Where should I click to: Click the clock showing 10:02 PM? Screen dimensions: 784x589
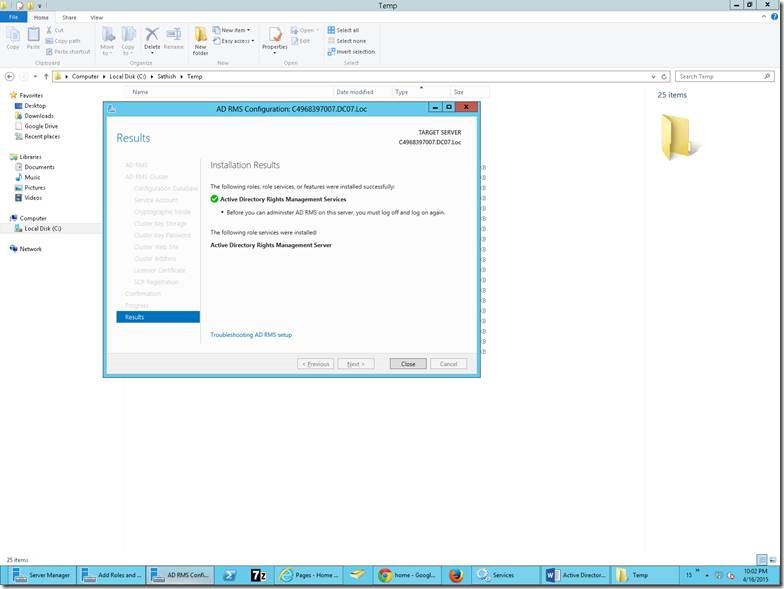coord(755,571)
